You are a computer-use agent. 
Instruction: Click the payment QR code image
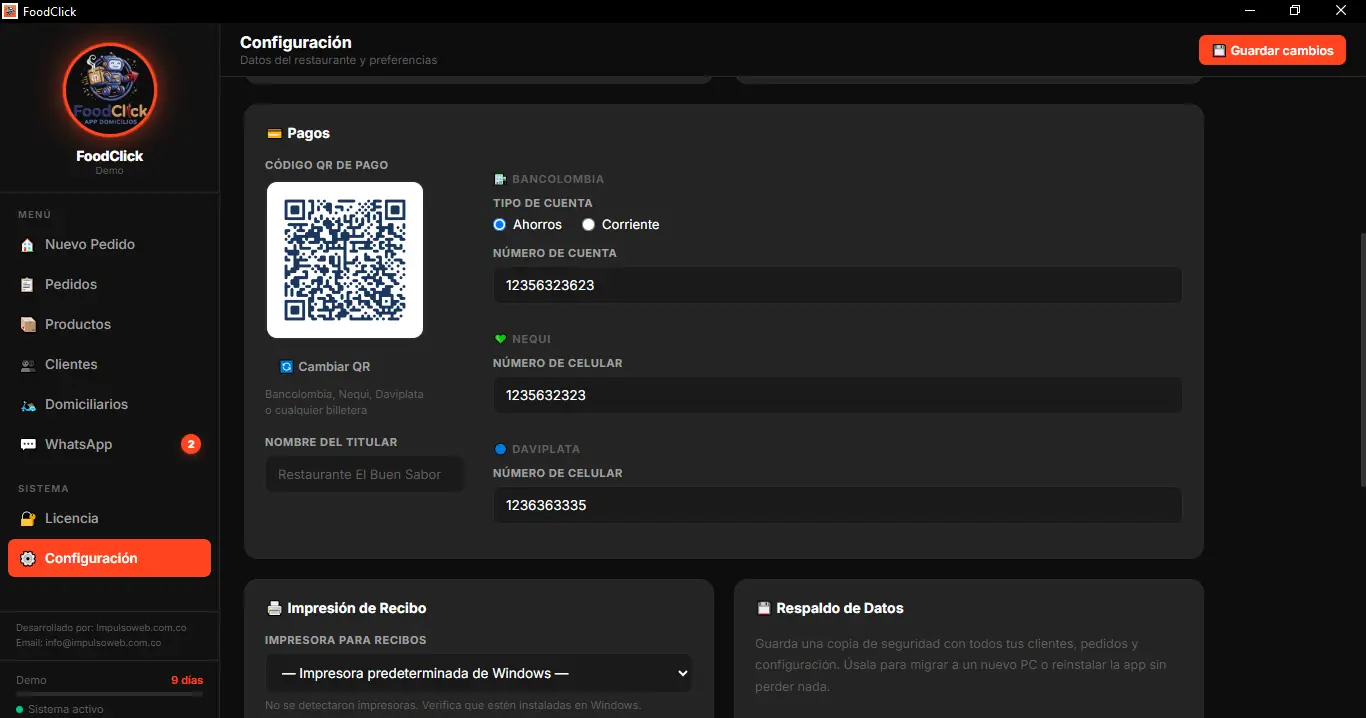tap(345, 260)
